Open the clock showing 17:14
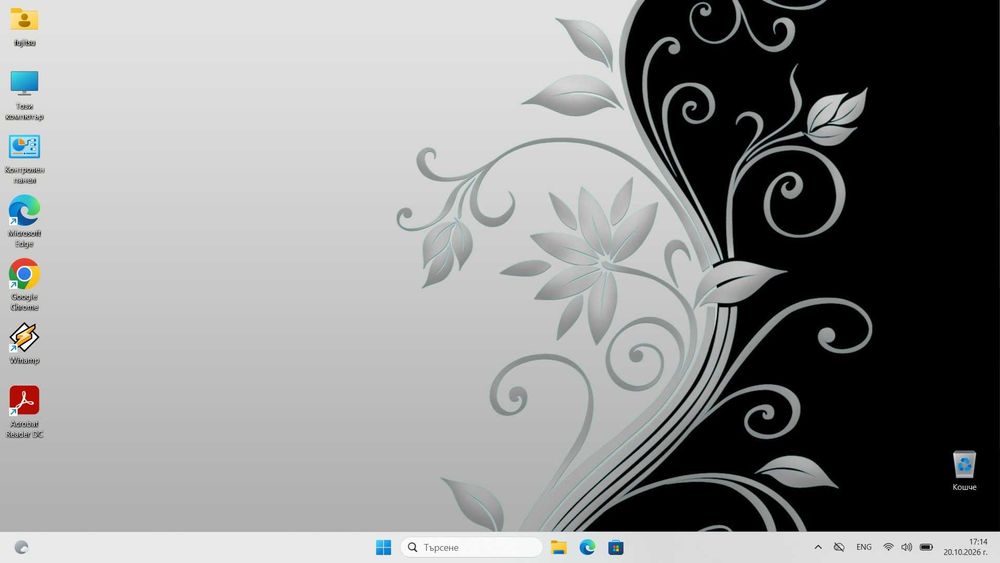 tap(966, 547)
